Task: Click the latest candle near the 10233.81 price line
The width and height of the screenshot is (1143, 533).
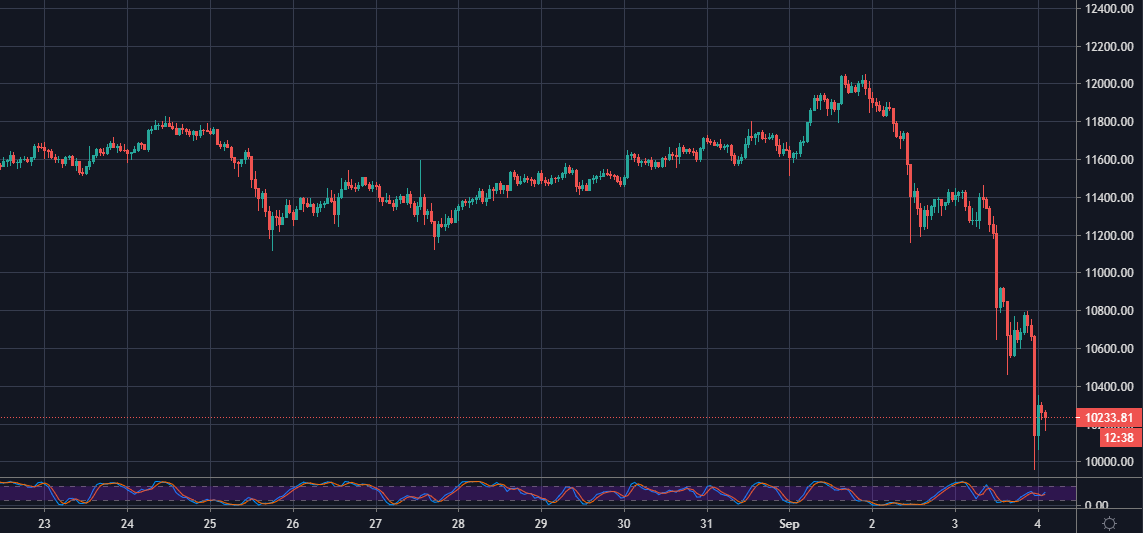Action: [x=1045, y=417]
